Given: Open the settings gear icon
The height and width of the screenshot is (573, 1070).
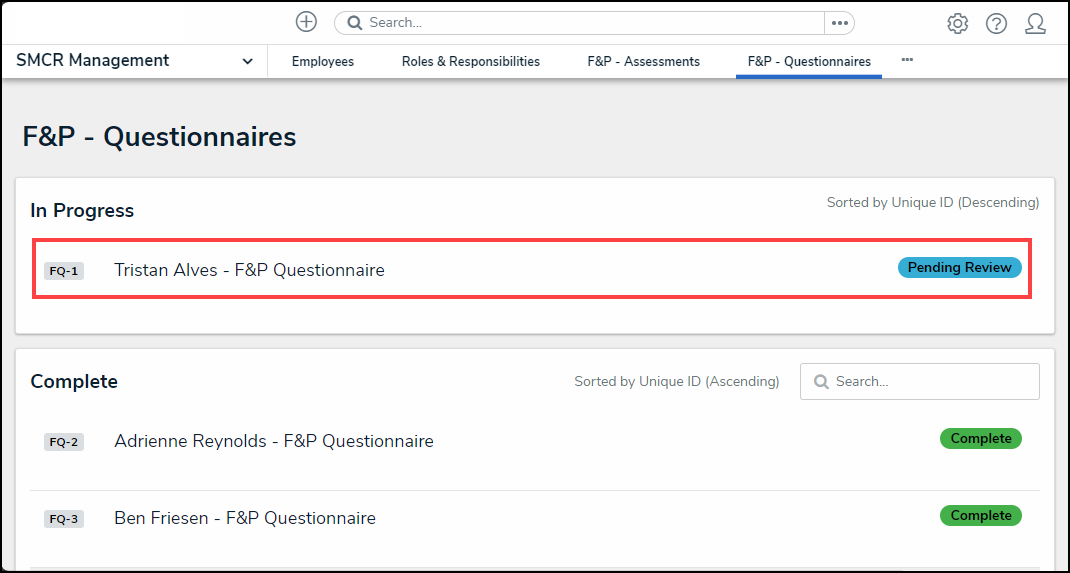Looking at the screenshot, I should 957,24.
